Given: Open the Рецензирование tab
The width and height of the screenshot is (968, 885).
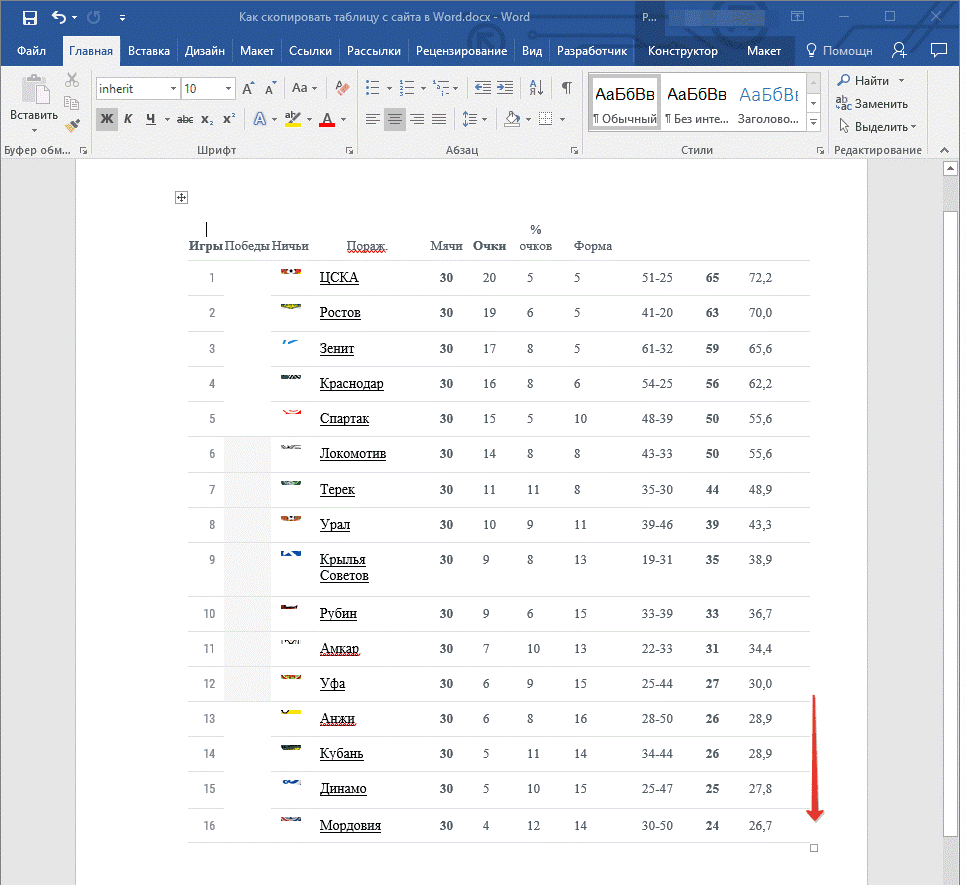Looking at the screenshot, I should [x=461, y=51].
